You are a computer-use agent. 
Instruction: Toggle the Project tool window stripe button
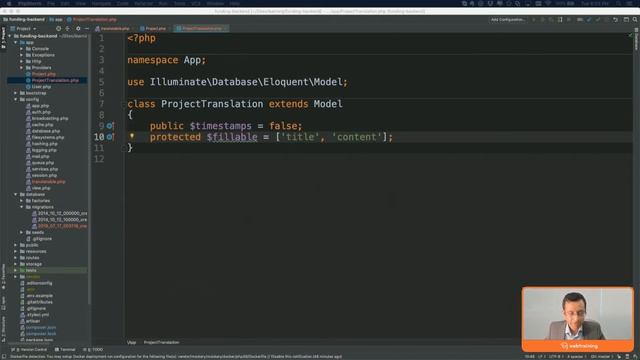click(3, 38)
